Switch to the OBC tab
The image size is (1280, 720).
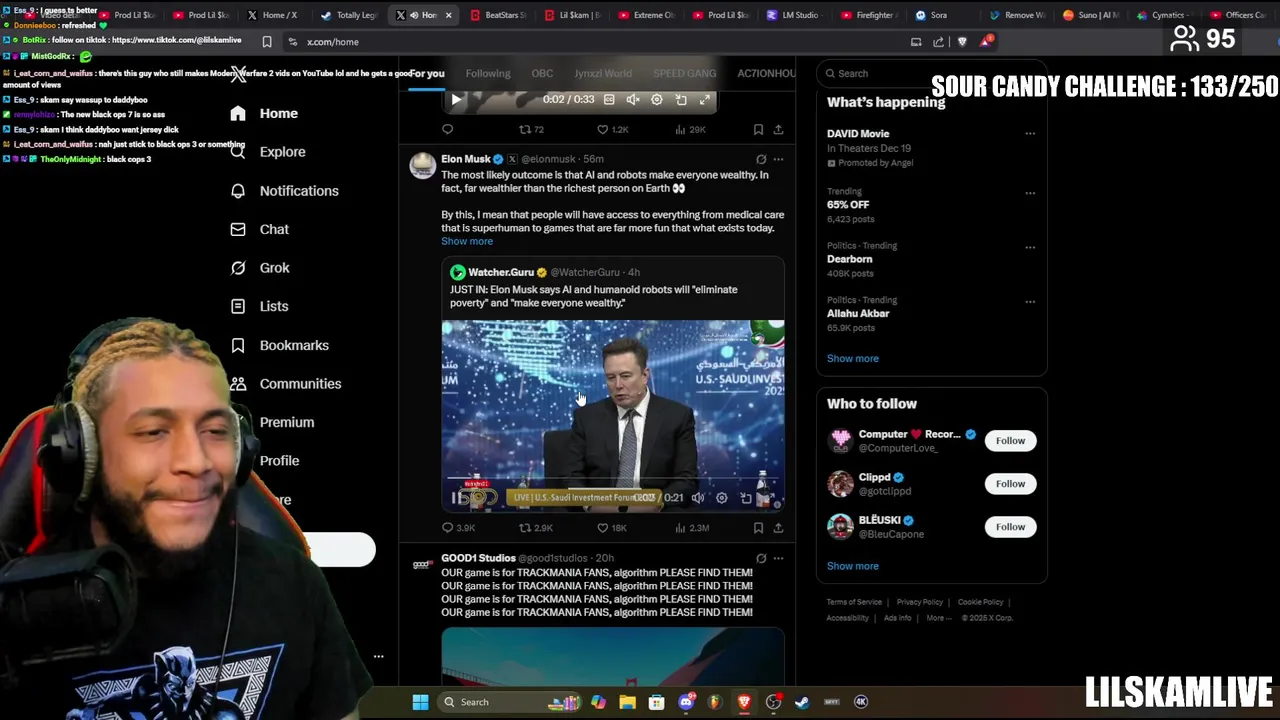pyautogui.click(x=542, y=73)
